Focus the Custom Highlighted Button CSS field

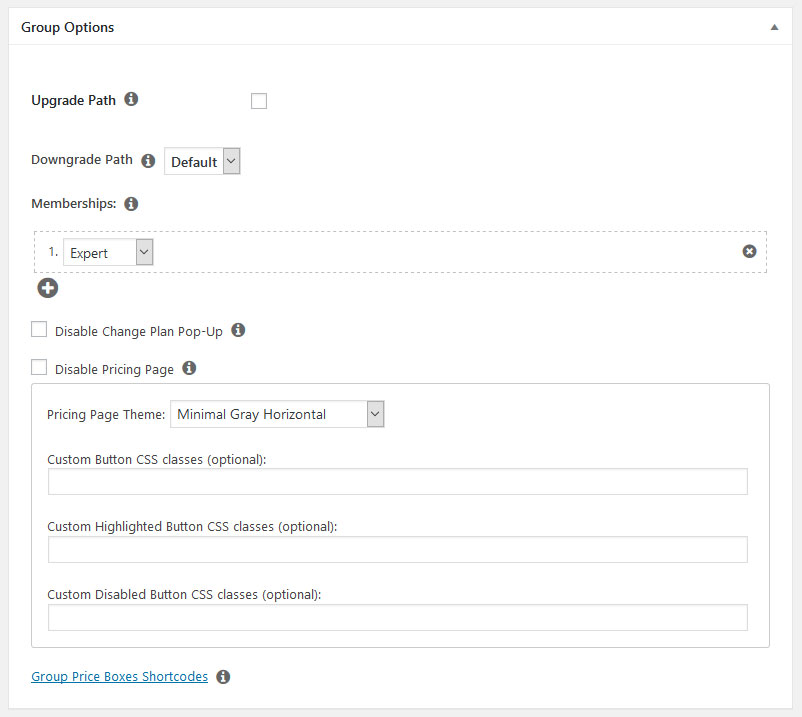click(x=397, y=550)
